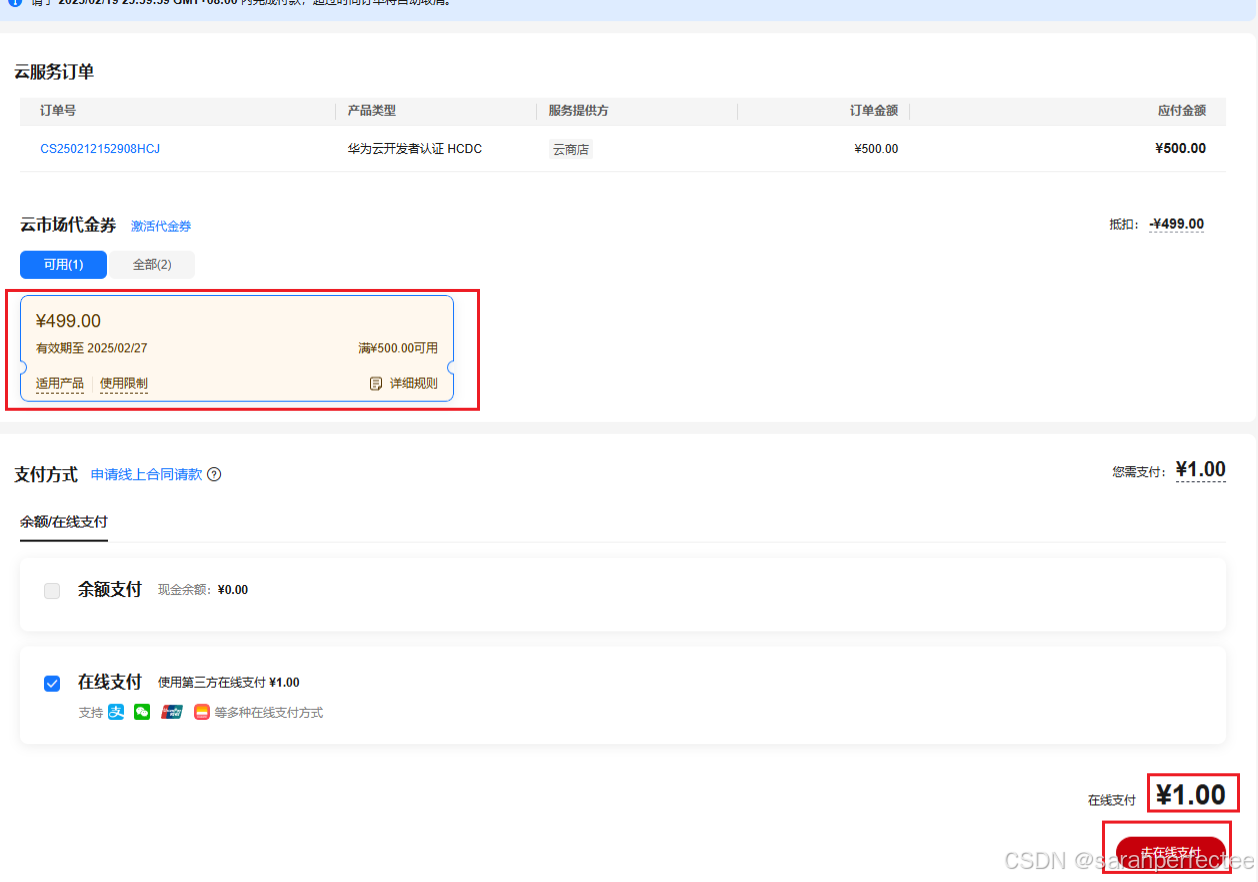The height and width of the screenshot is (882, 1258).
Task: Click the 服务提供方 column header
Action: [579, 111]
